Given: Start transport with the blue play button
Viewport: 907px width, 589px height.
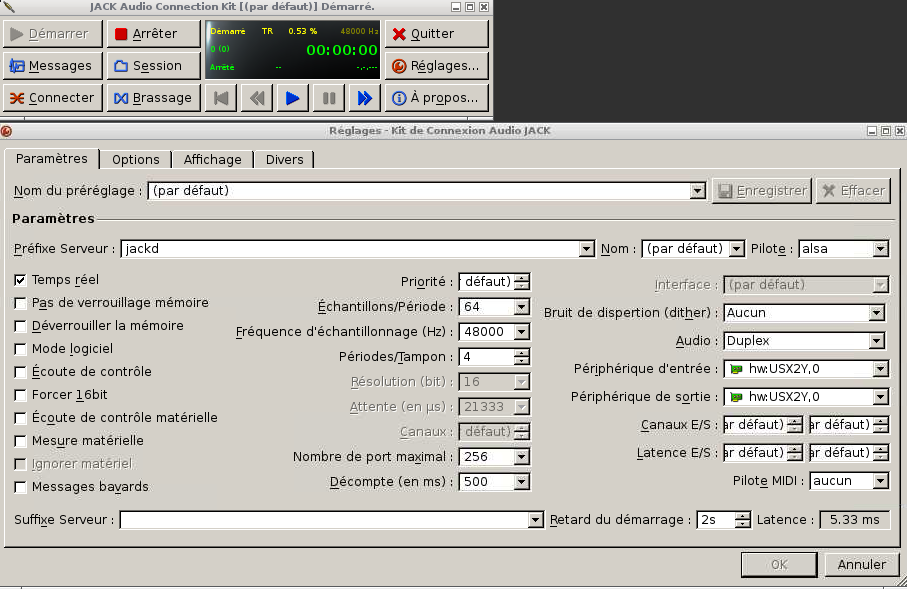Looking at the screenshot, I should click(293, 98).
